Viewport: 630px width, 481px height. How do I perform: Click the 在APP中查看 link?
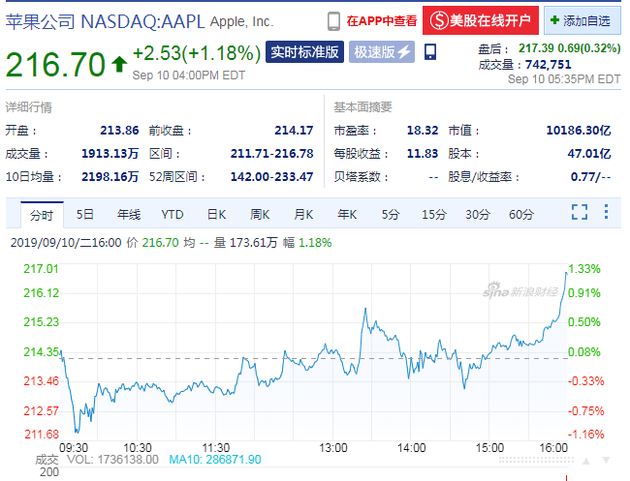[x=382, y=21]
